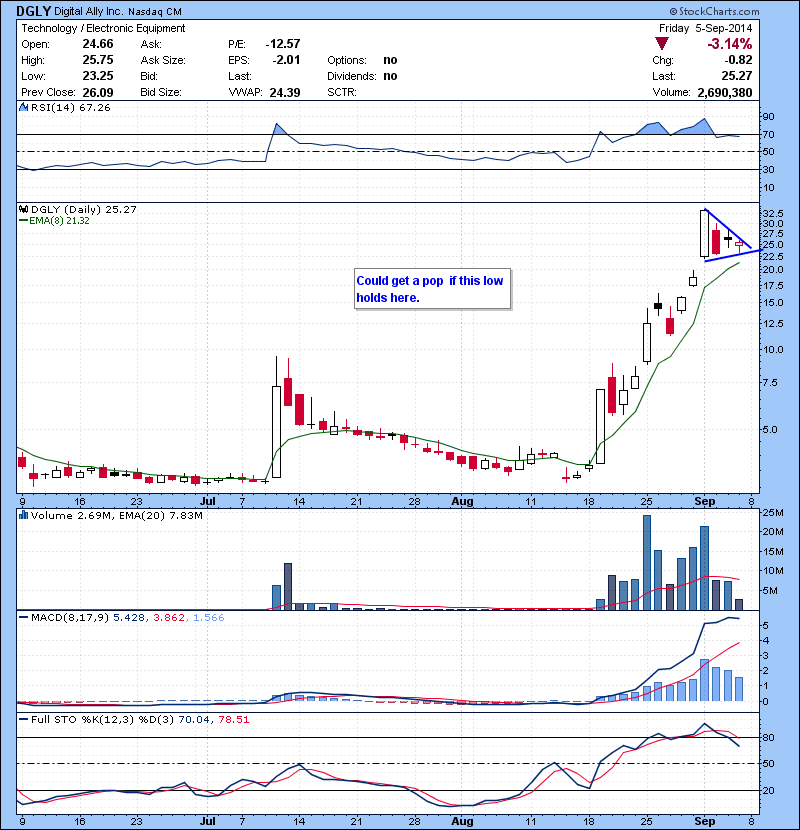Select the 'Digital Ally Inc.' company name
Image resolution: width=800 pixels, height=830 pixels.
[x=89, y=11]
